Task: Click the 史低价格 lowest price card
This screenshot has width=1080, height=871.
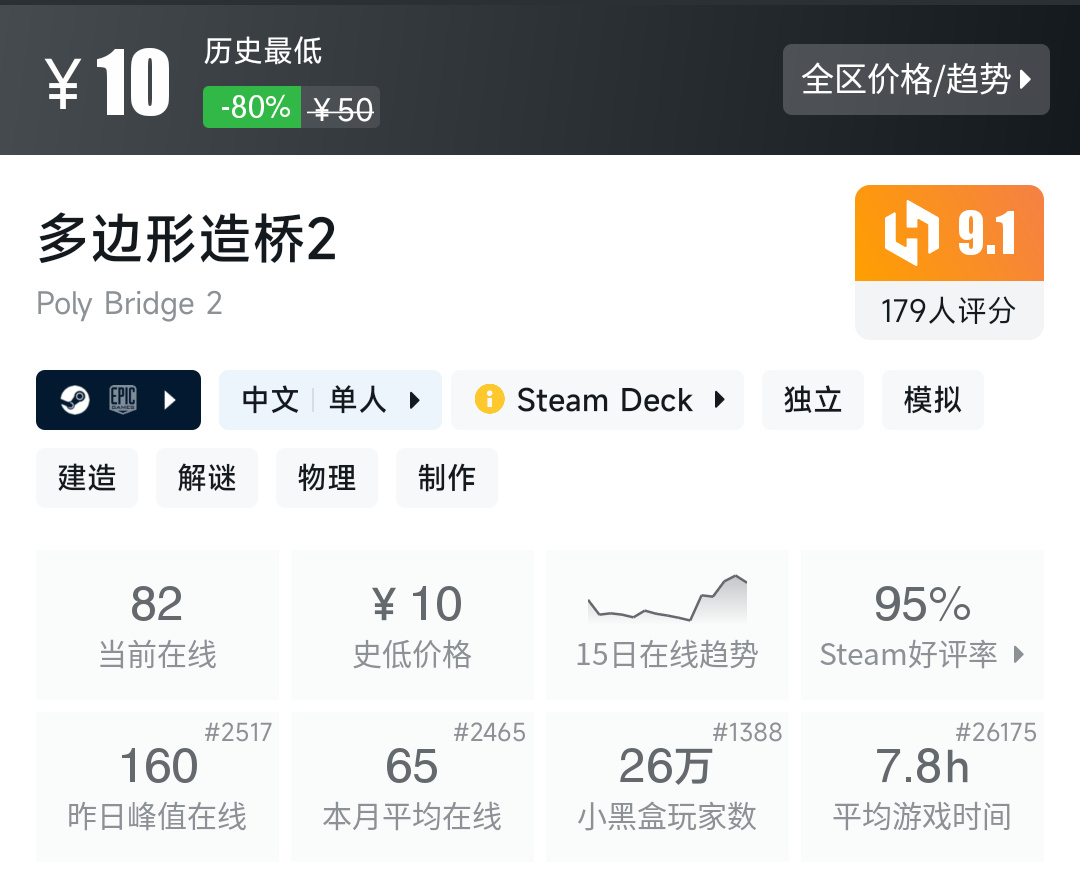Action: coord(412,625)
